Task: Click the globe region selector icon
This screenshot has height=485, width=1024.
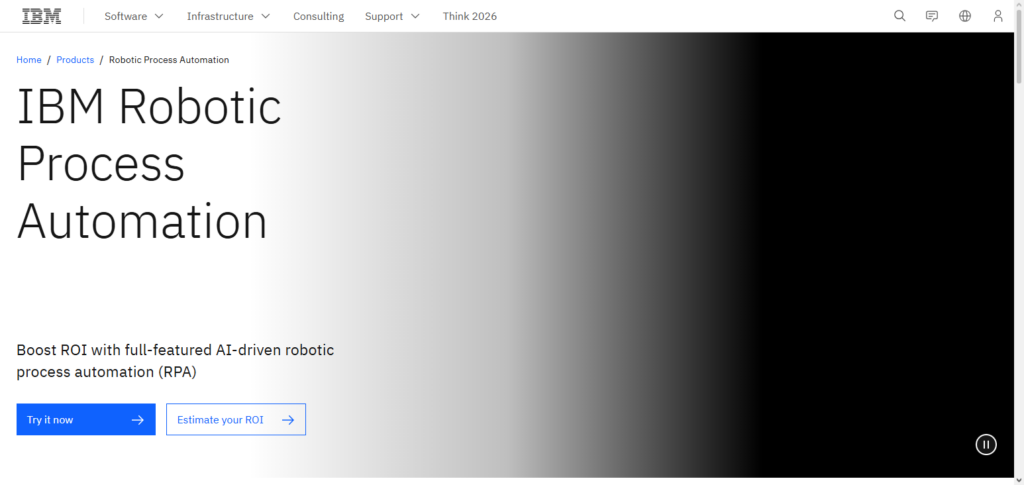Action: point(965,16)
